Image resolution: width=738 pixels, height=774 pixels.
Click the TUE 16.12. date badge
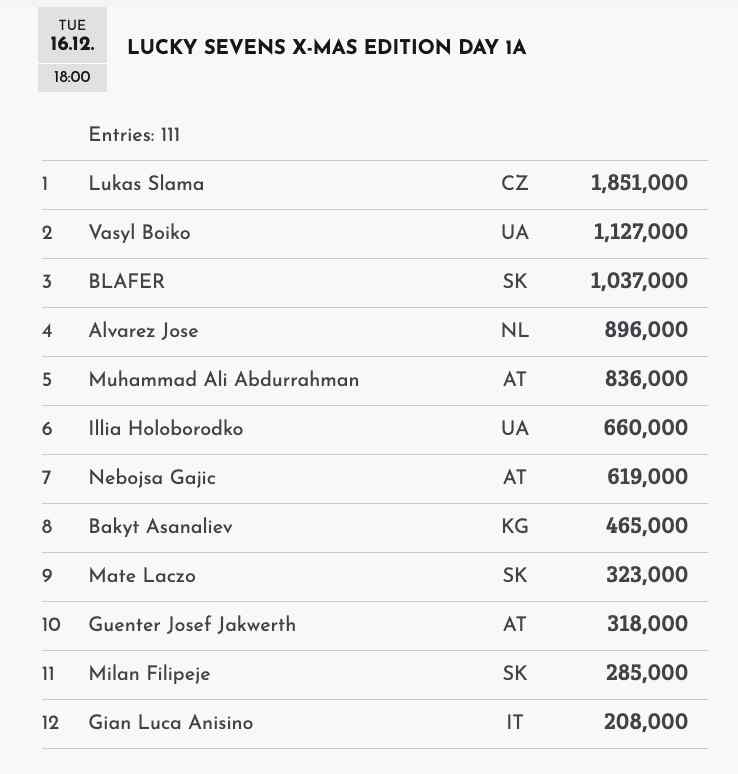click(72, 36)
